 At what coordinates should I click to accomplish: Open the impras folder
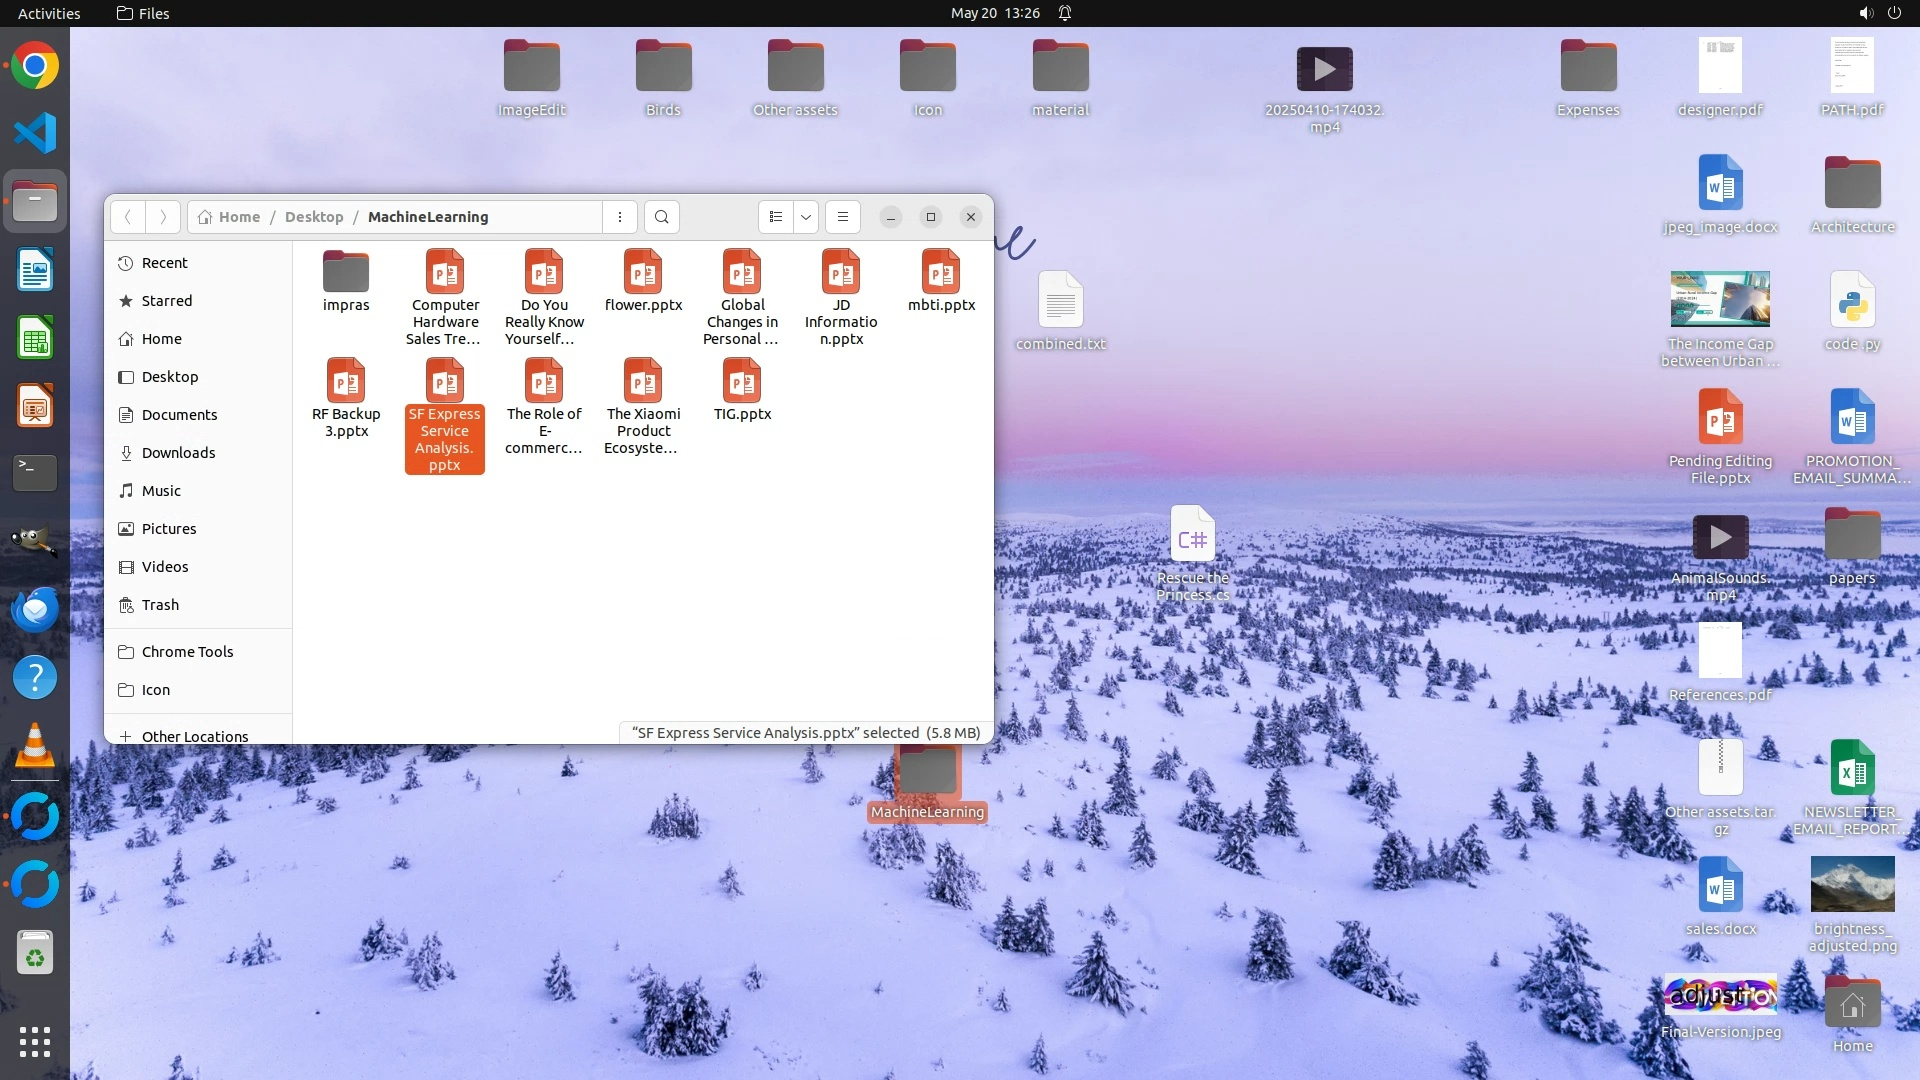[x=346, y=273]
